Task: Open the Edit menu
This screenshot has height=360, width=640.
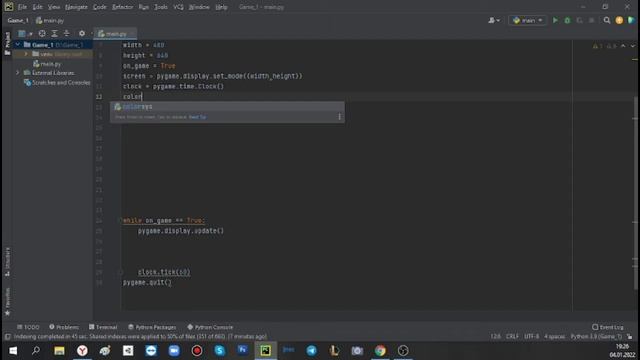Action: pyautogui.click(x=37, y=7)
